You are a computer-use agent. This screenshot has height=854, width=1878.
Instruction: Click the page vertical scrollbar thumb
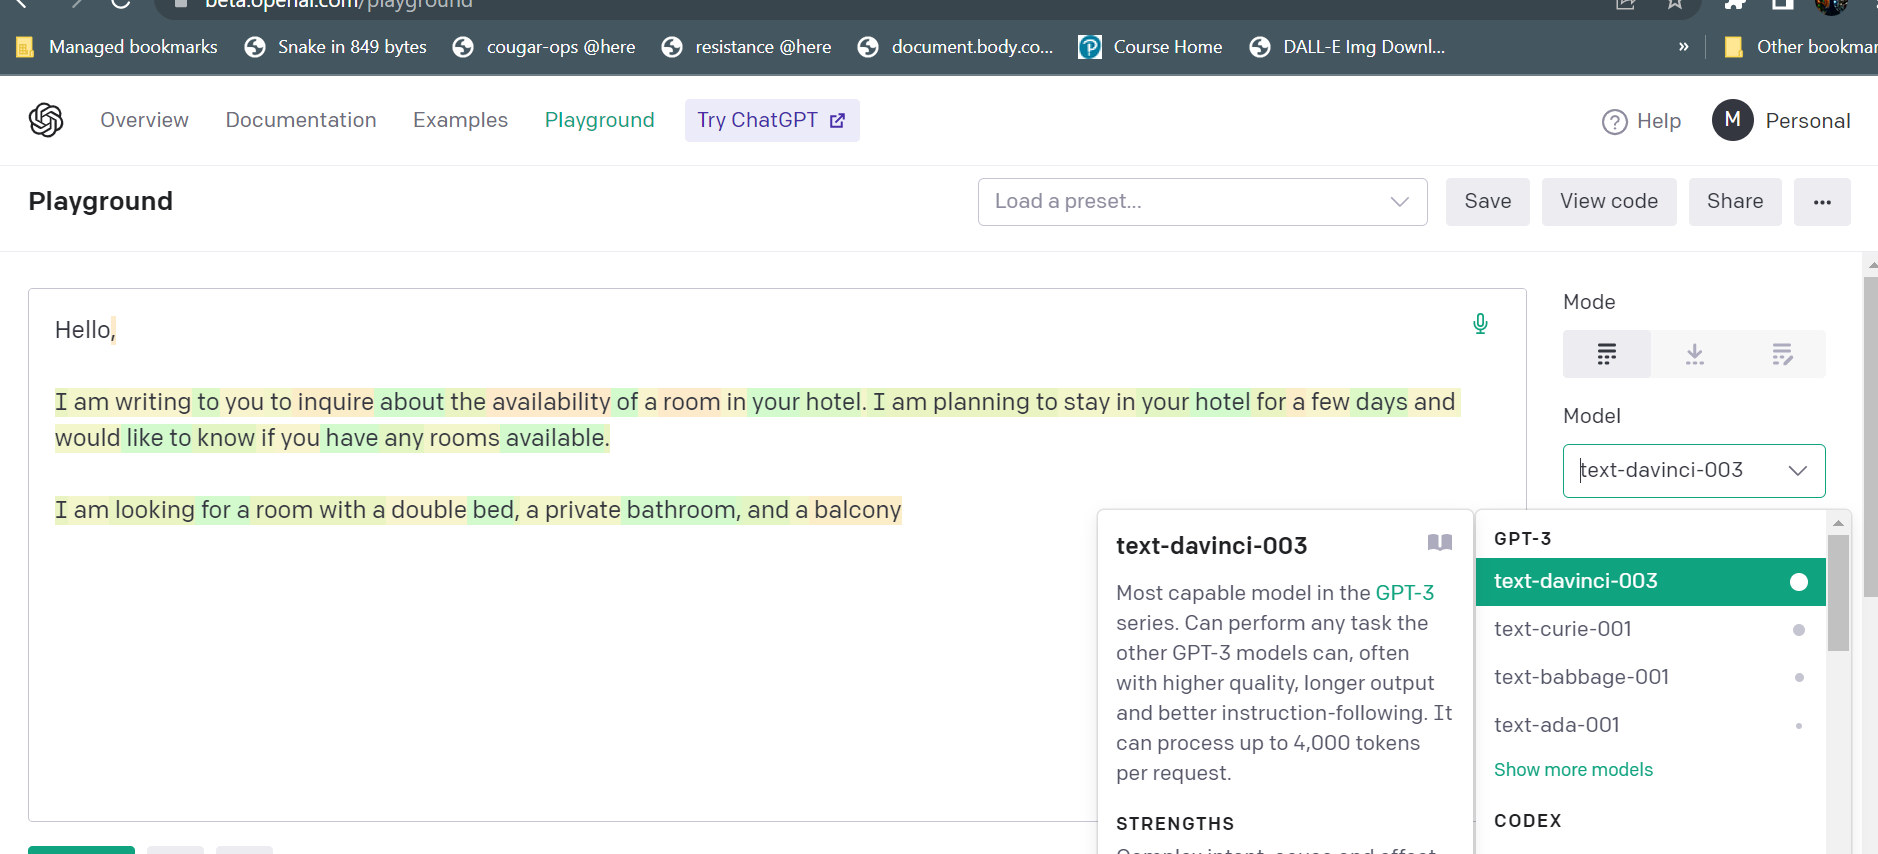[x=1870, y=437]
